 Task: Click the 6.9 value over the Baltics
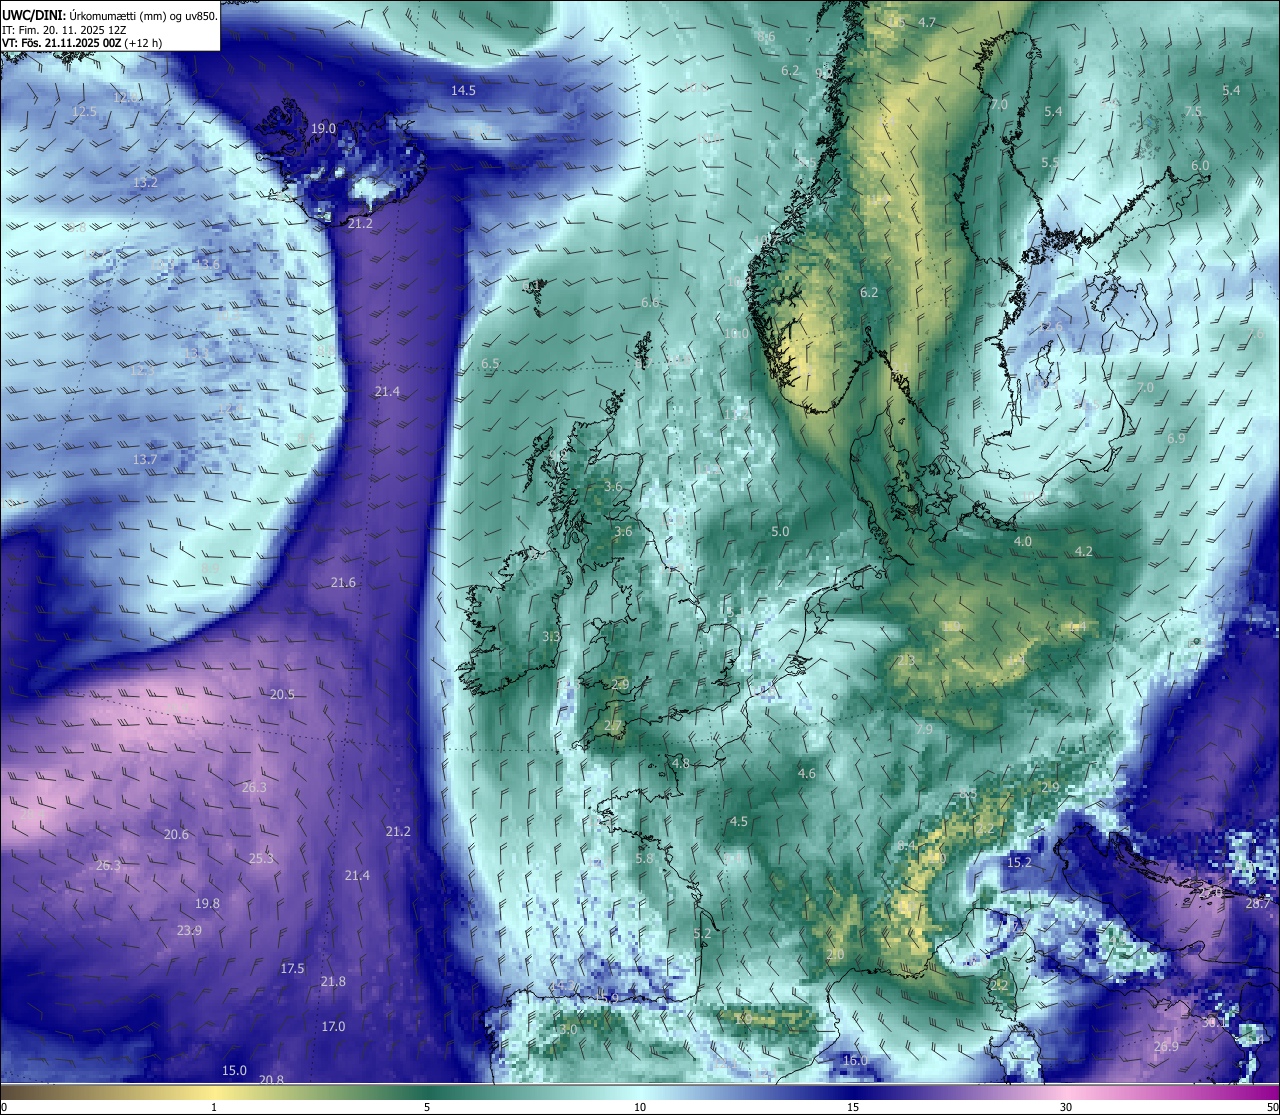click(x=1176, y=438)
